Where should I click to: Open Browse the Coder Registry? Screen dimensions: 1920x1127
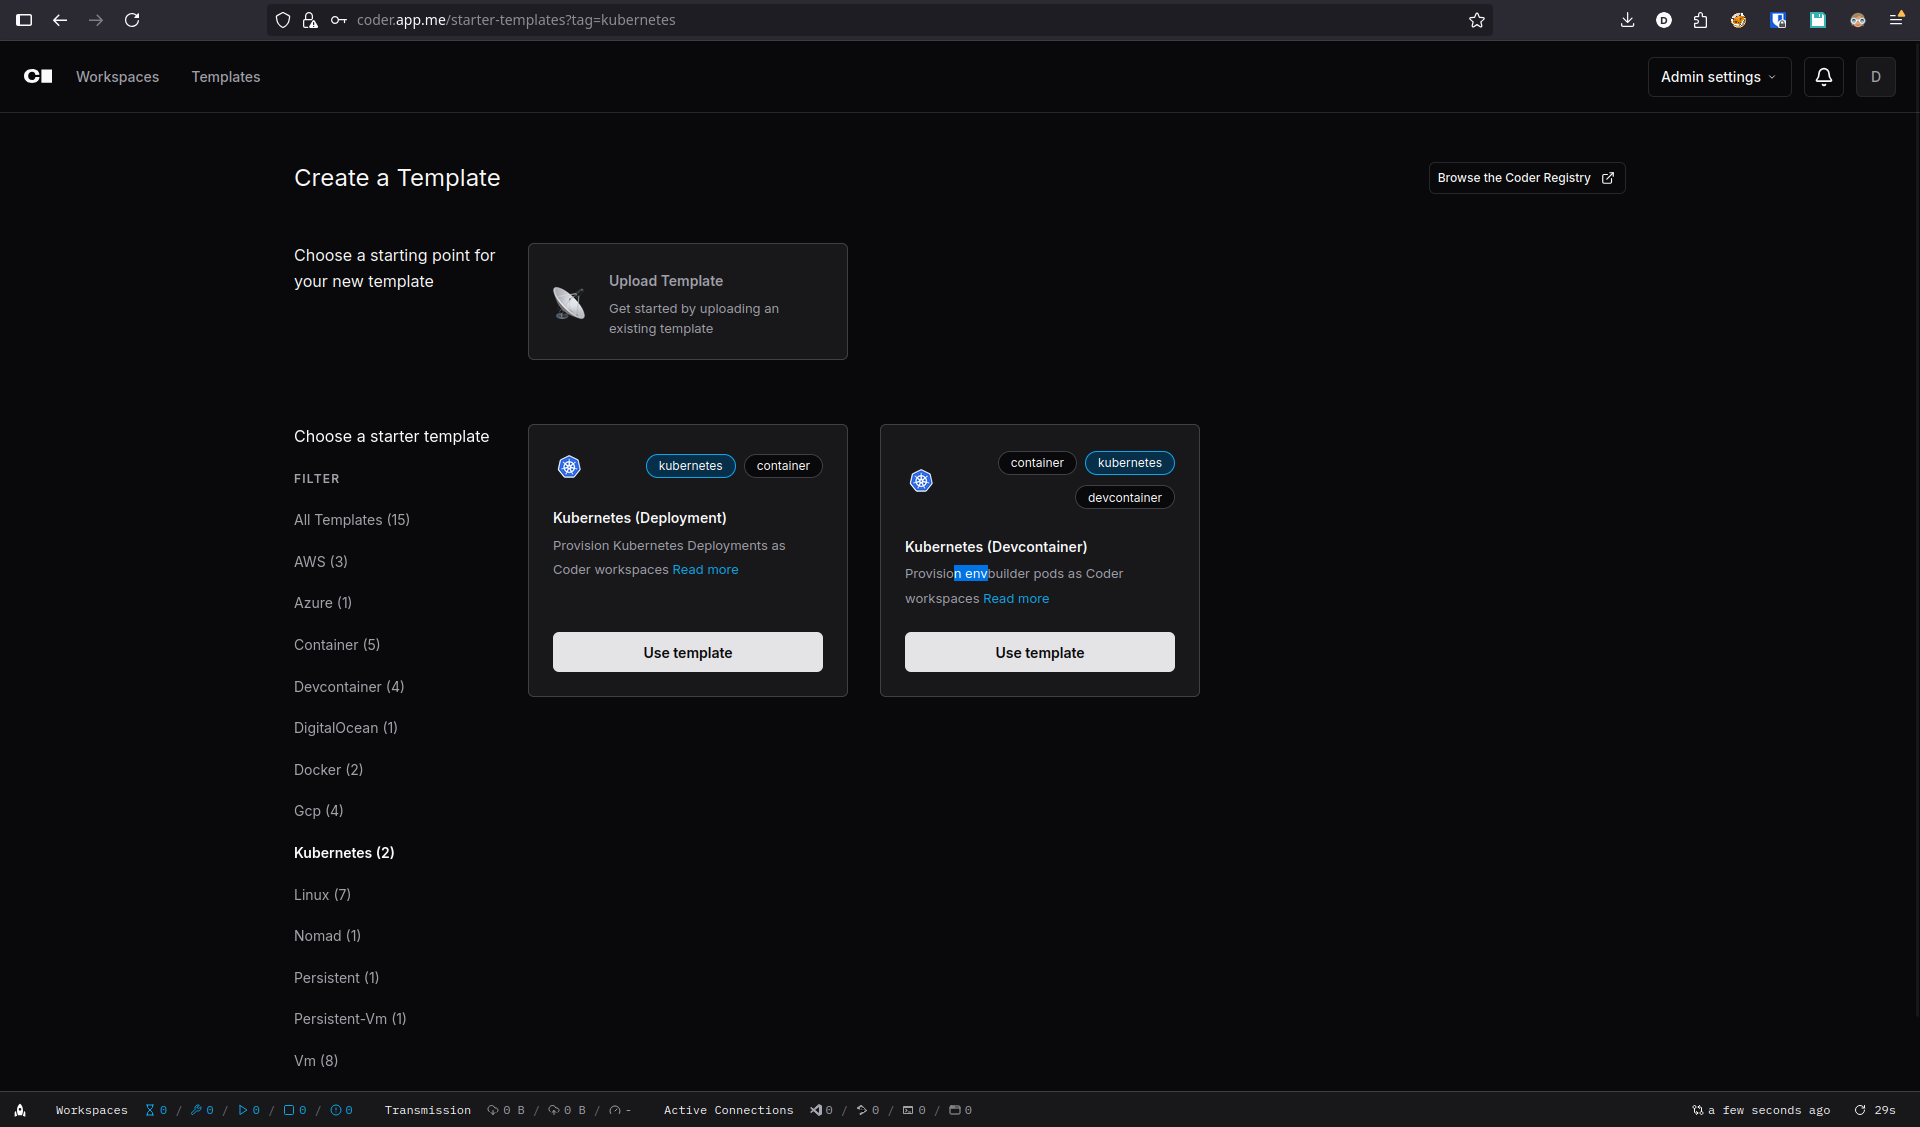tap(1525, 177)
